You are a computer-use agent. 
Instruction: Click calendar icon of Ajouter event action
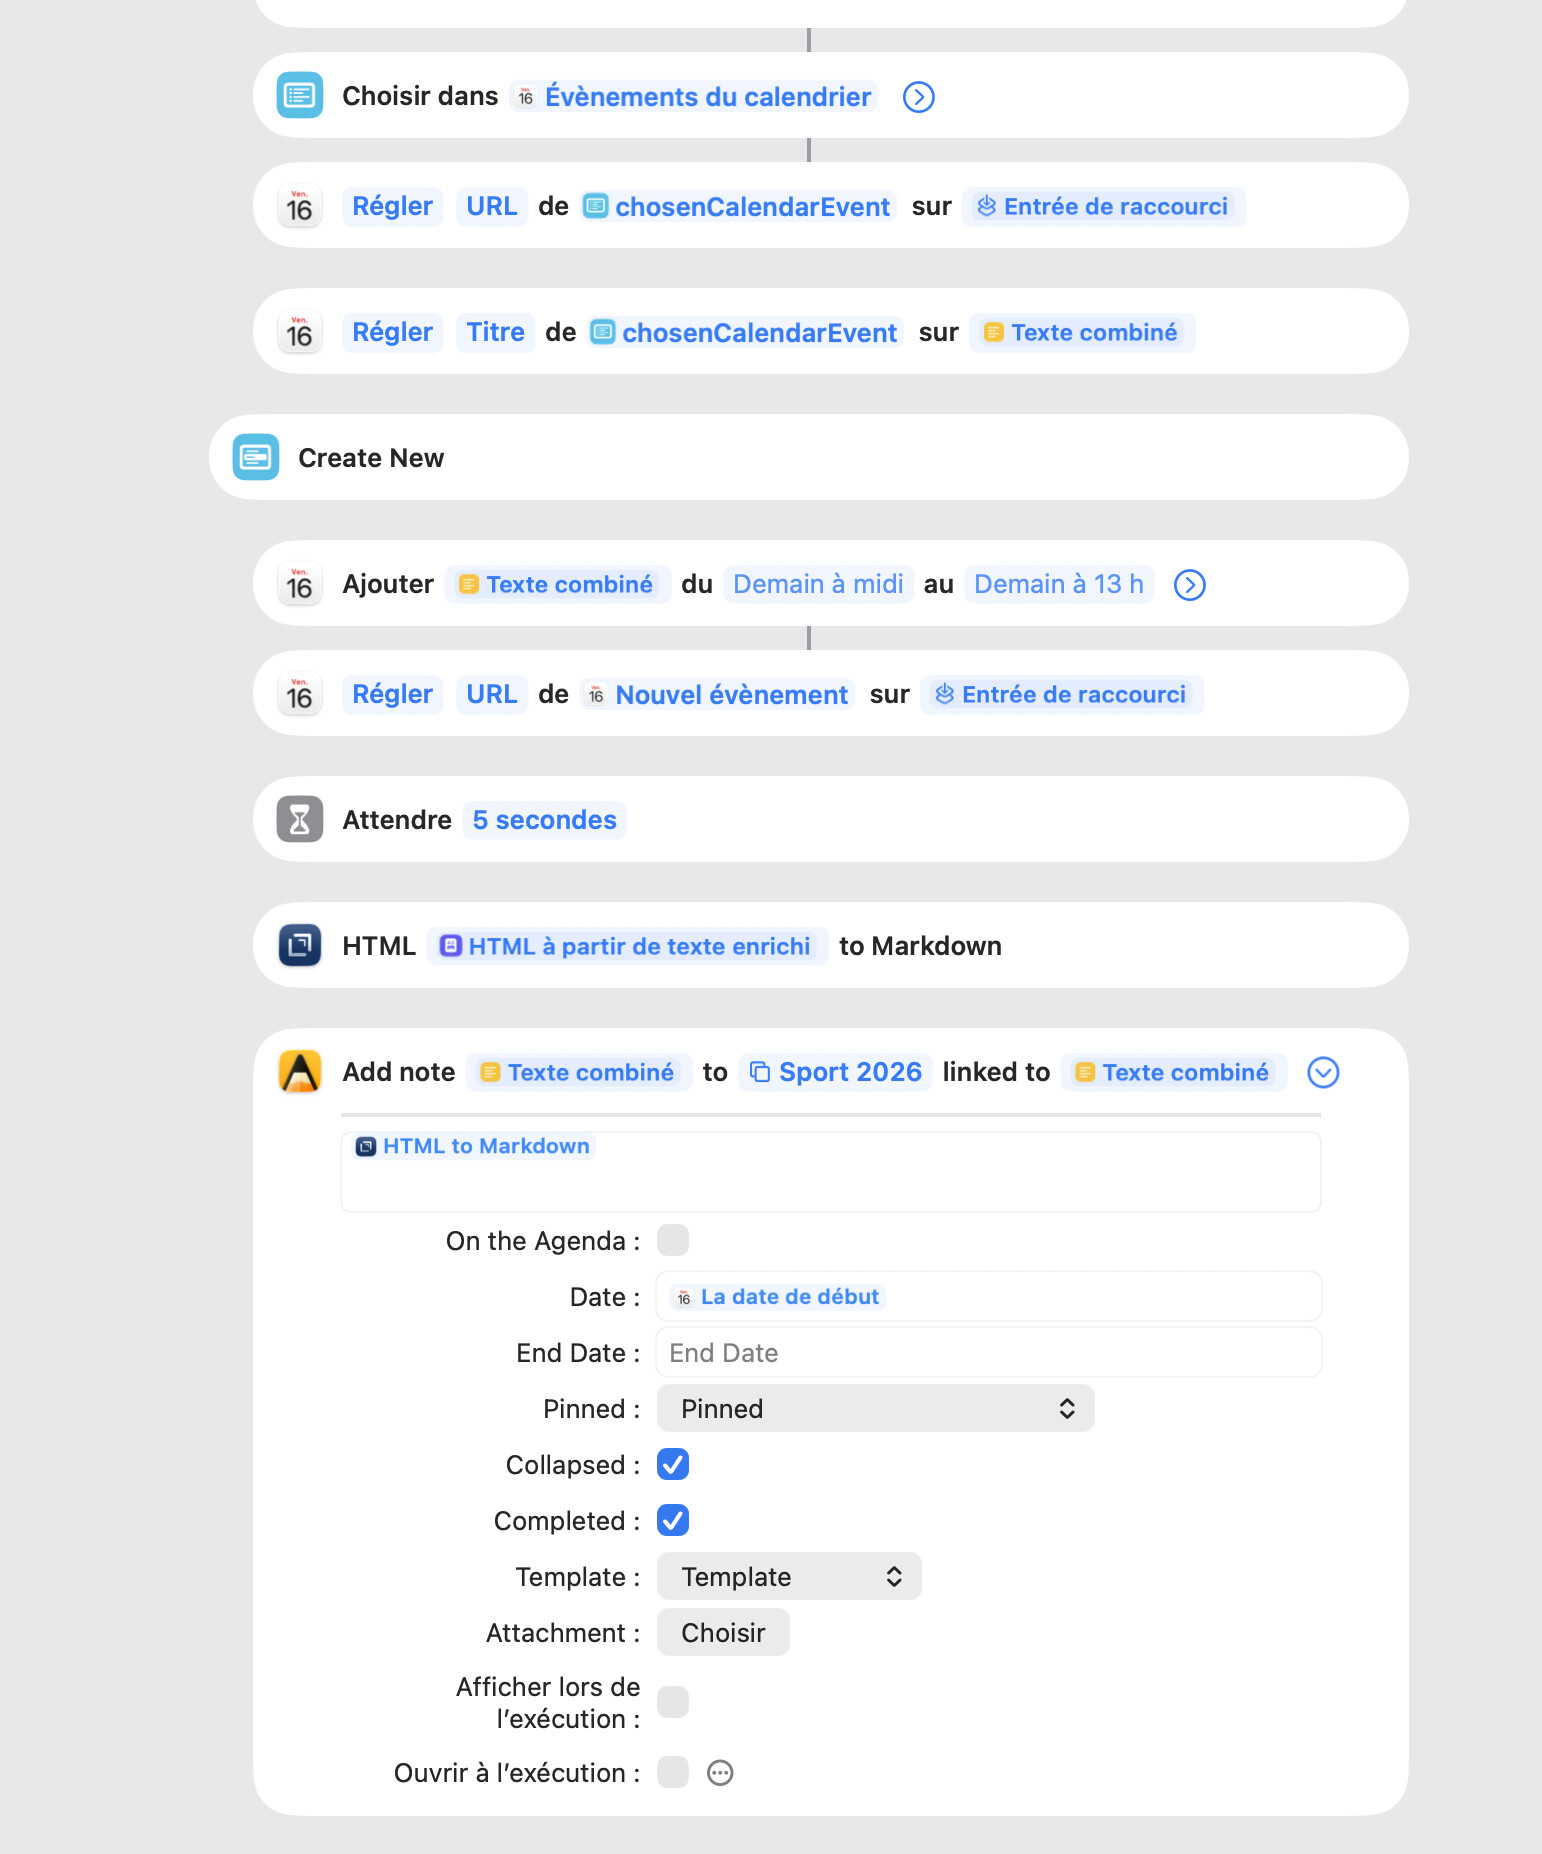pyautogui.click(x=300, y=584)
